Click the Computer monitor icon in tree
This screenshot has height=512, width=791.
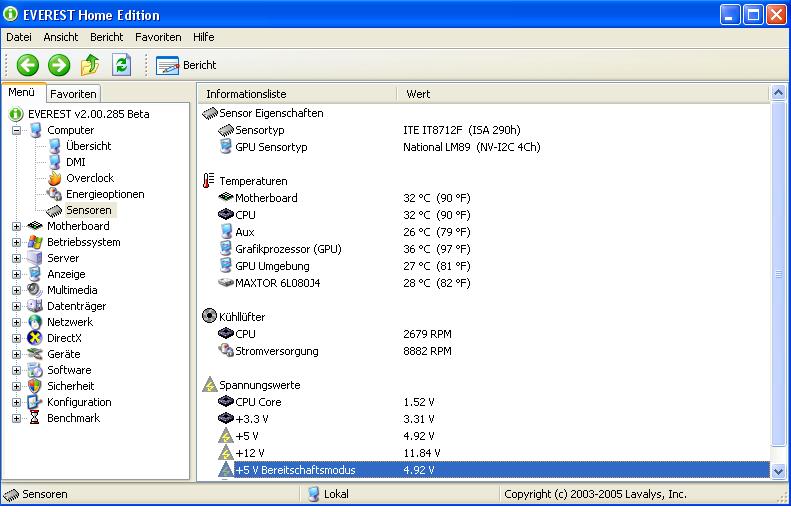tap(35, 130)
